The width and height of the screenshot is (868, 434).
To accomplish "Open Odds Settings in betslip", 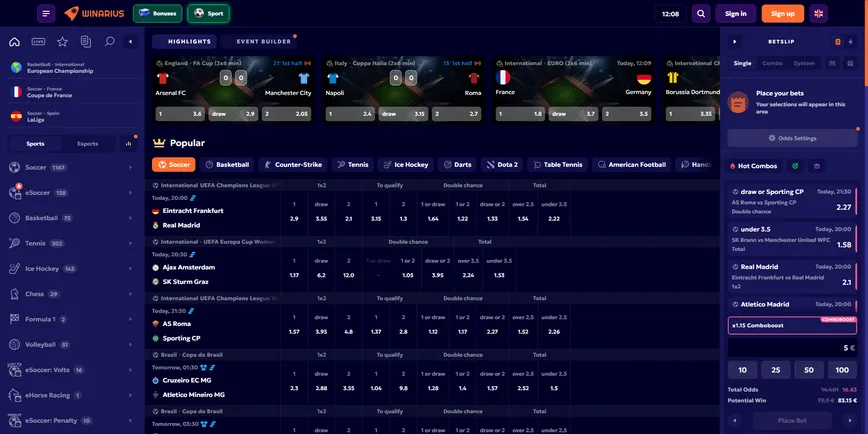I will (x=792, y=138).
